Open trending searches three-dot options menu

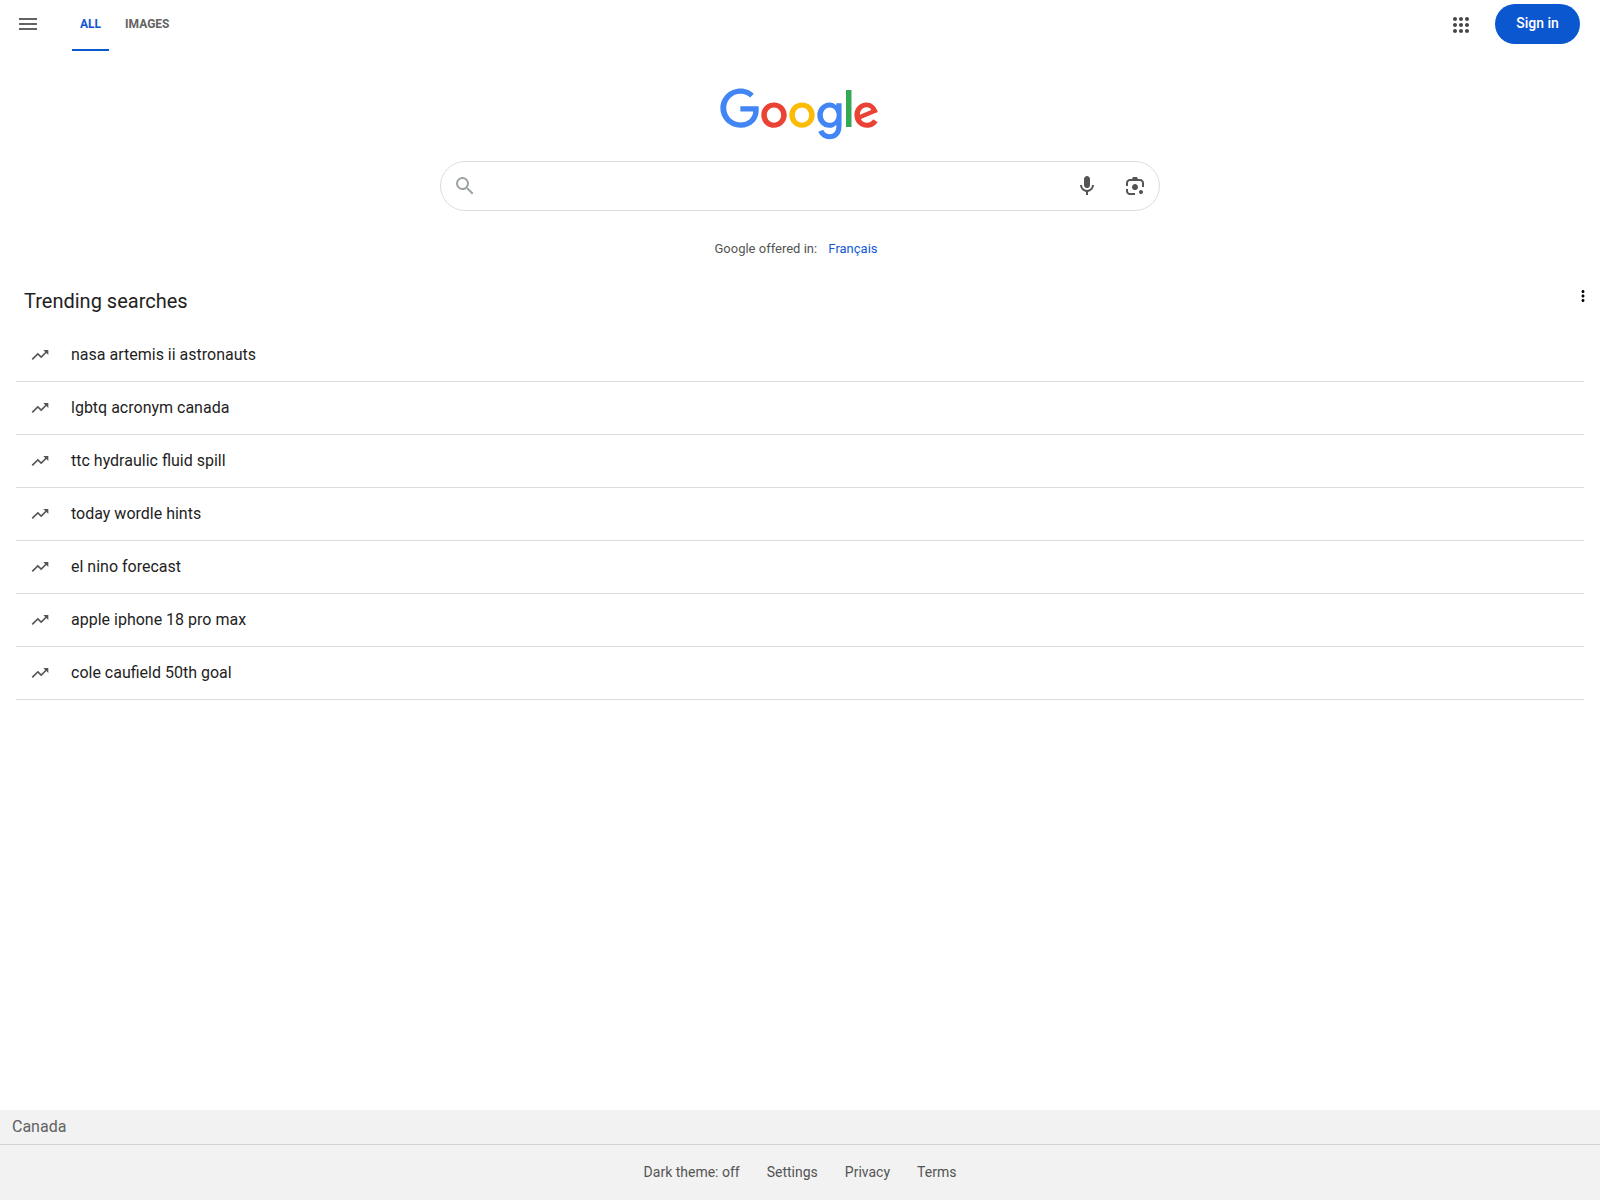(x=1582, y=296)
